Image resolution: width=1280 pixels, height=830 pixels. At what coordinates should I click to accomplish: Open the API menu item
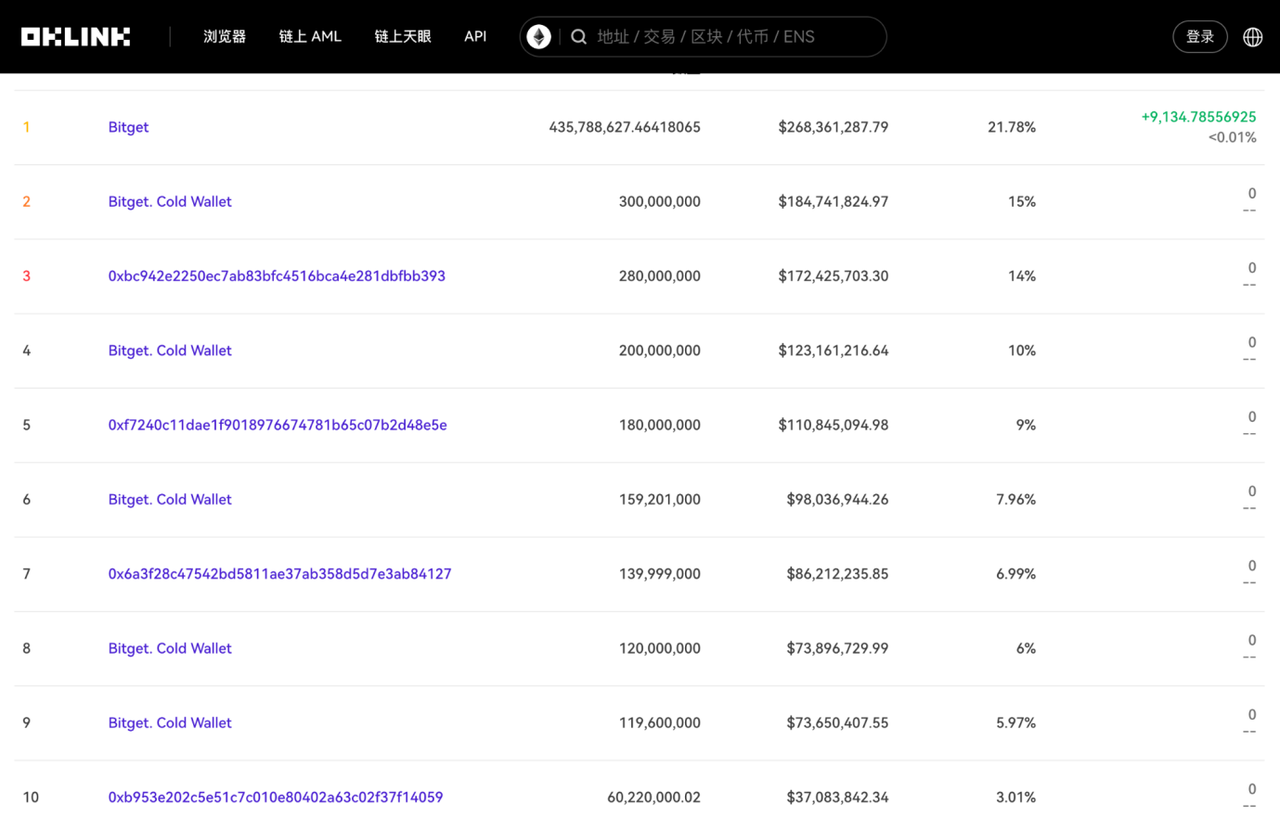click(x=475, y=37)
